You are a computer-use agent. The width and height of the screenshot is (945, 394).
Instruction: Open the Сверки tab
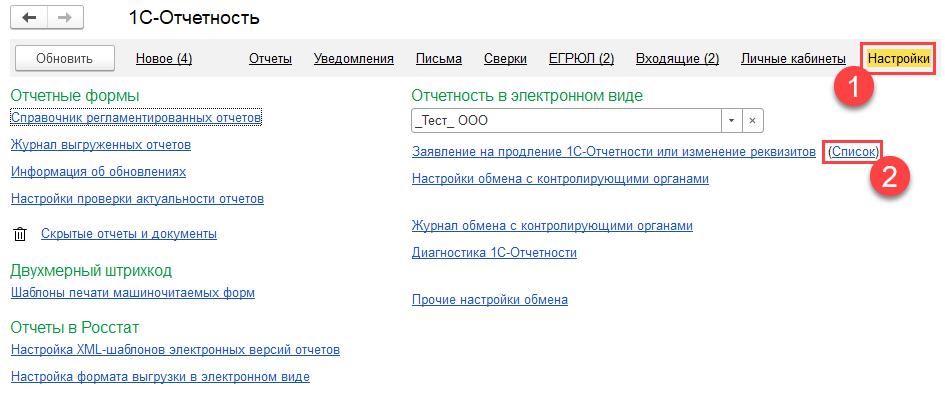[x=505, y=58]
